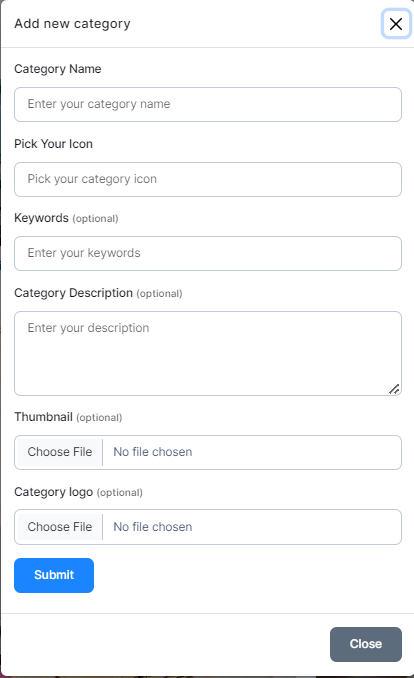Click the Category Name label

tap(58, 69)
